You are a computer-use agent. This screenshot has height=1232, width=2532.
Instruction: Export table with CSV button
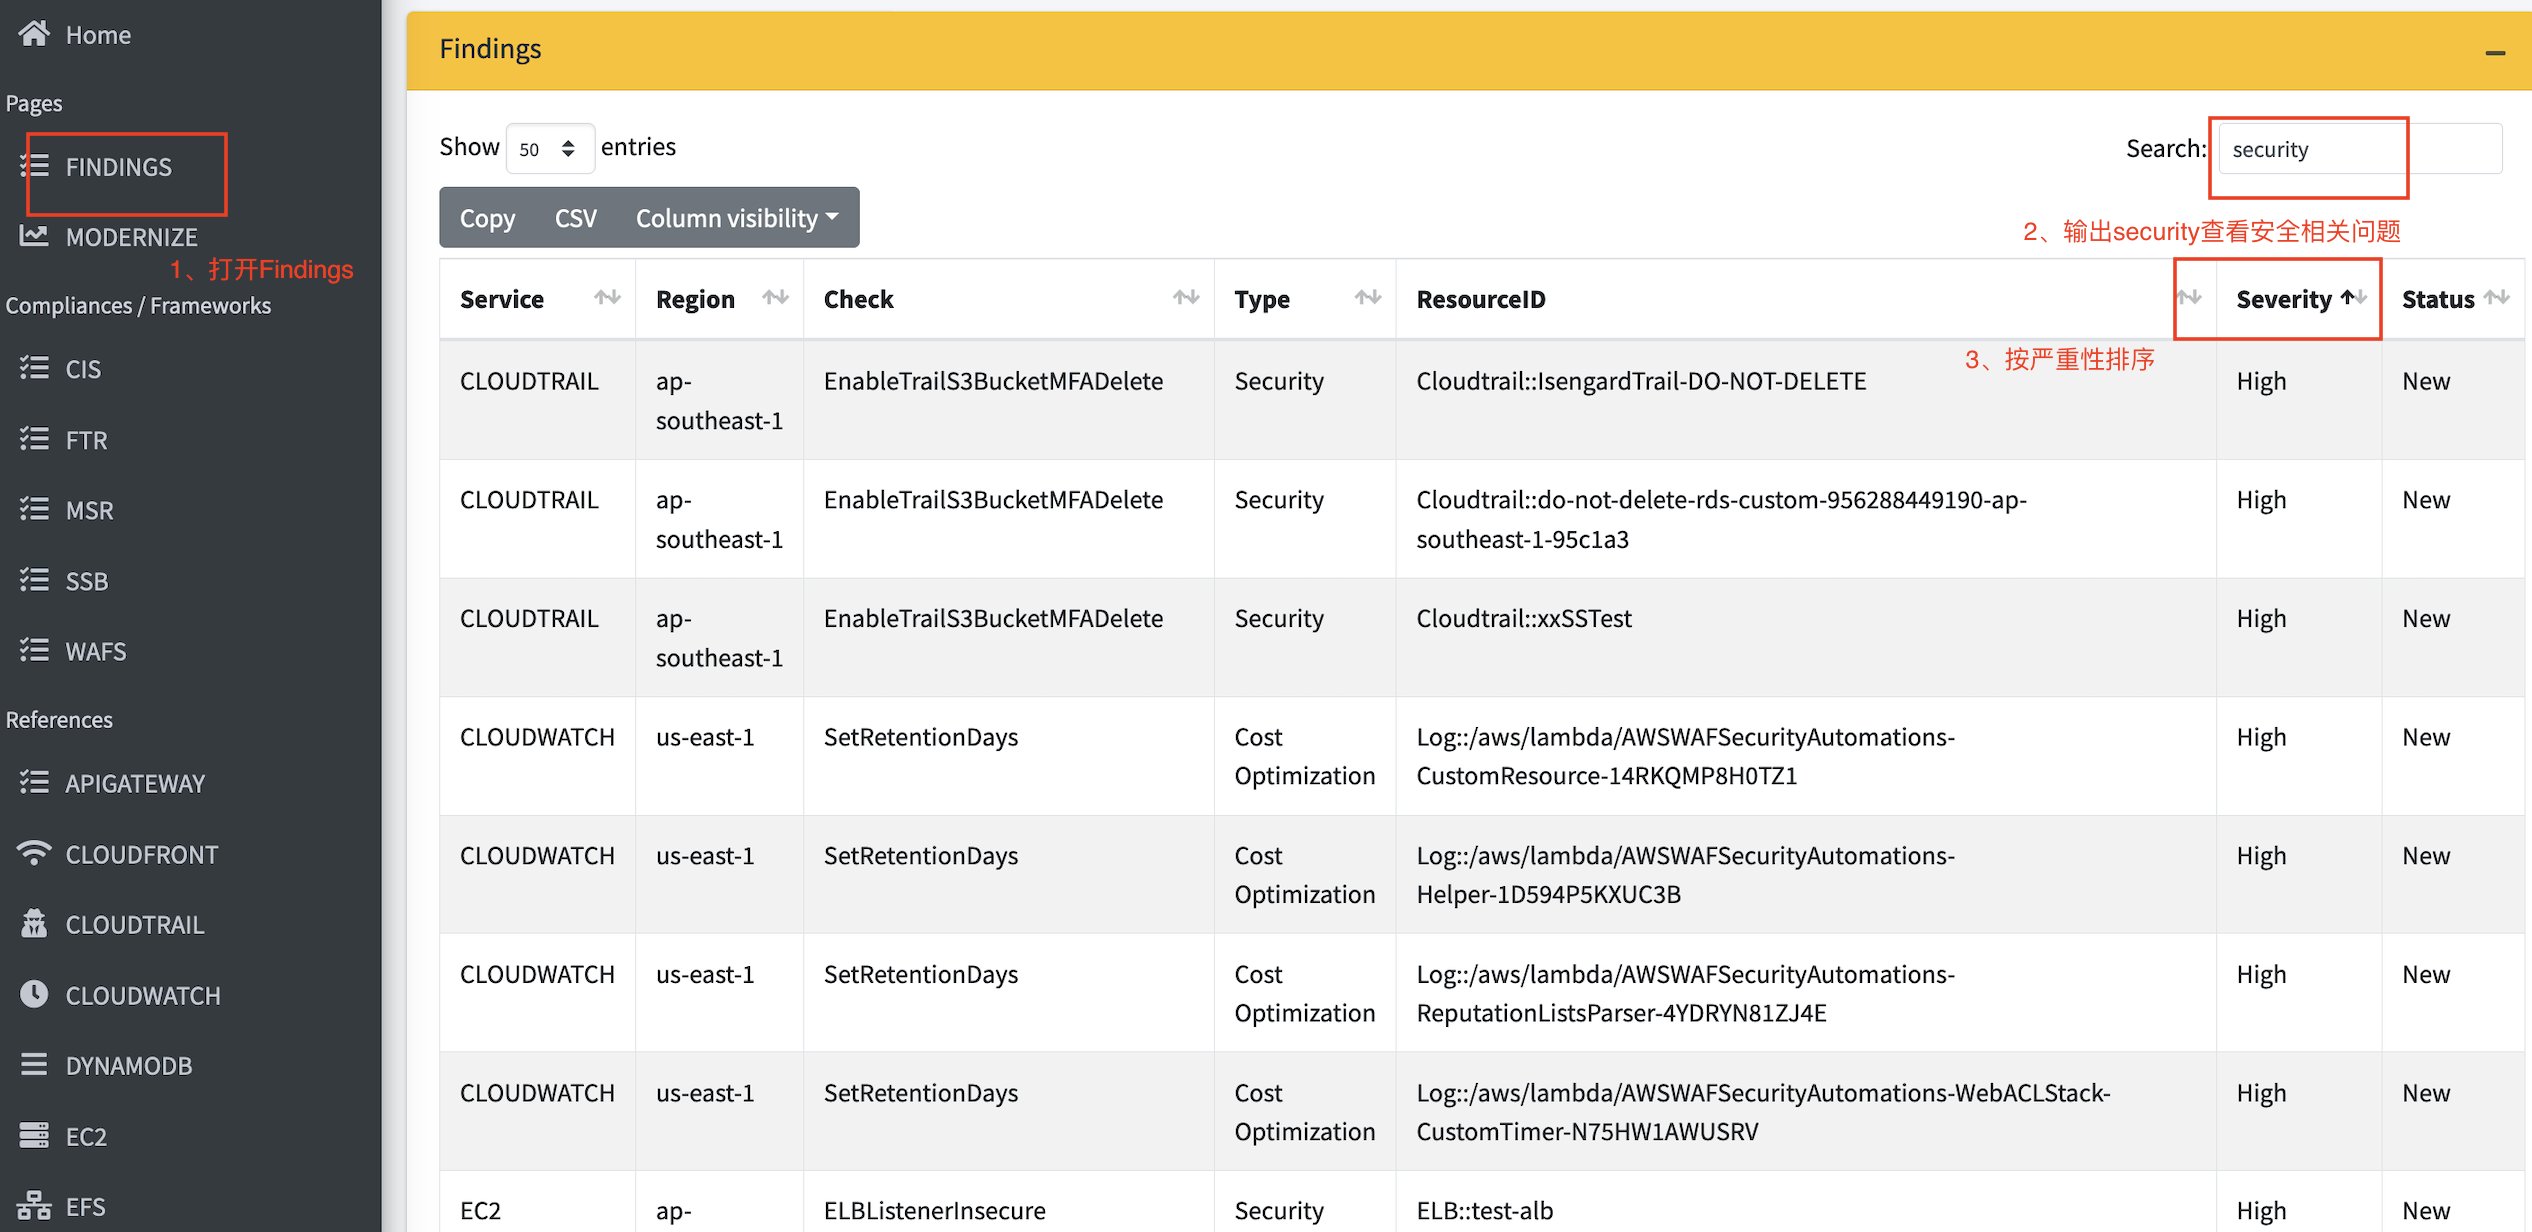575,218
